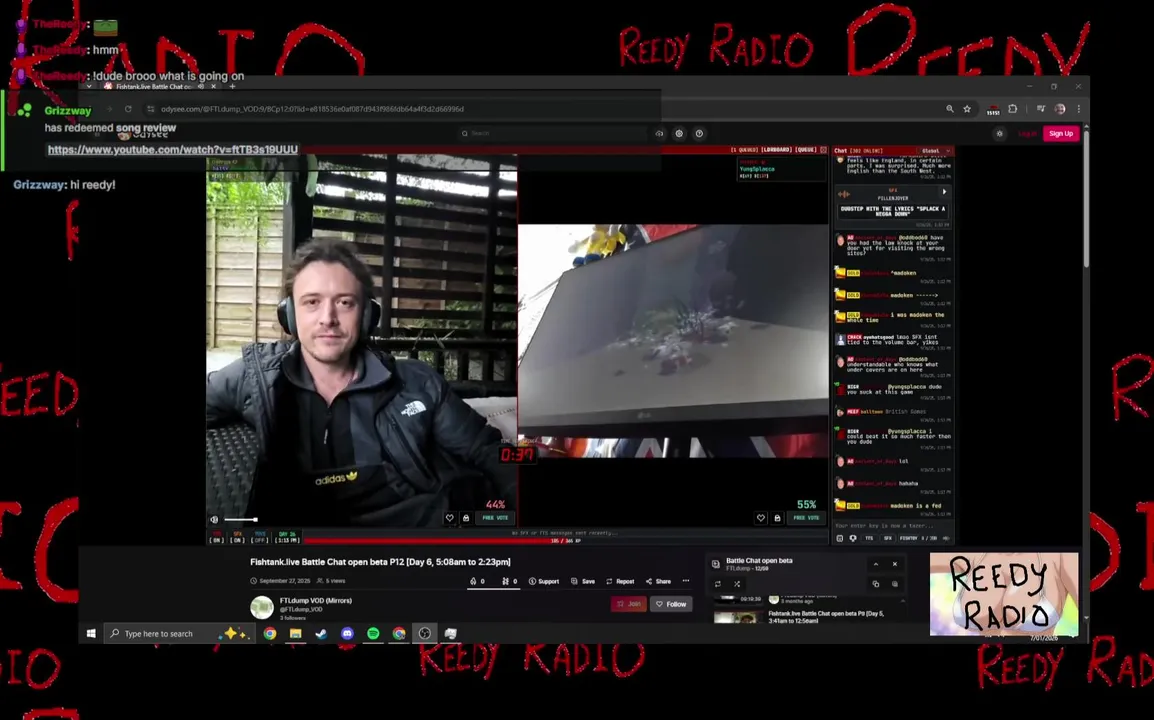The height and width of the screenshot is (720, 1154).
Task: Open the browser extensions puzzle icon
Action: [1013, 109]
